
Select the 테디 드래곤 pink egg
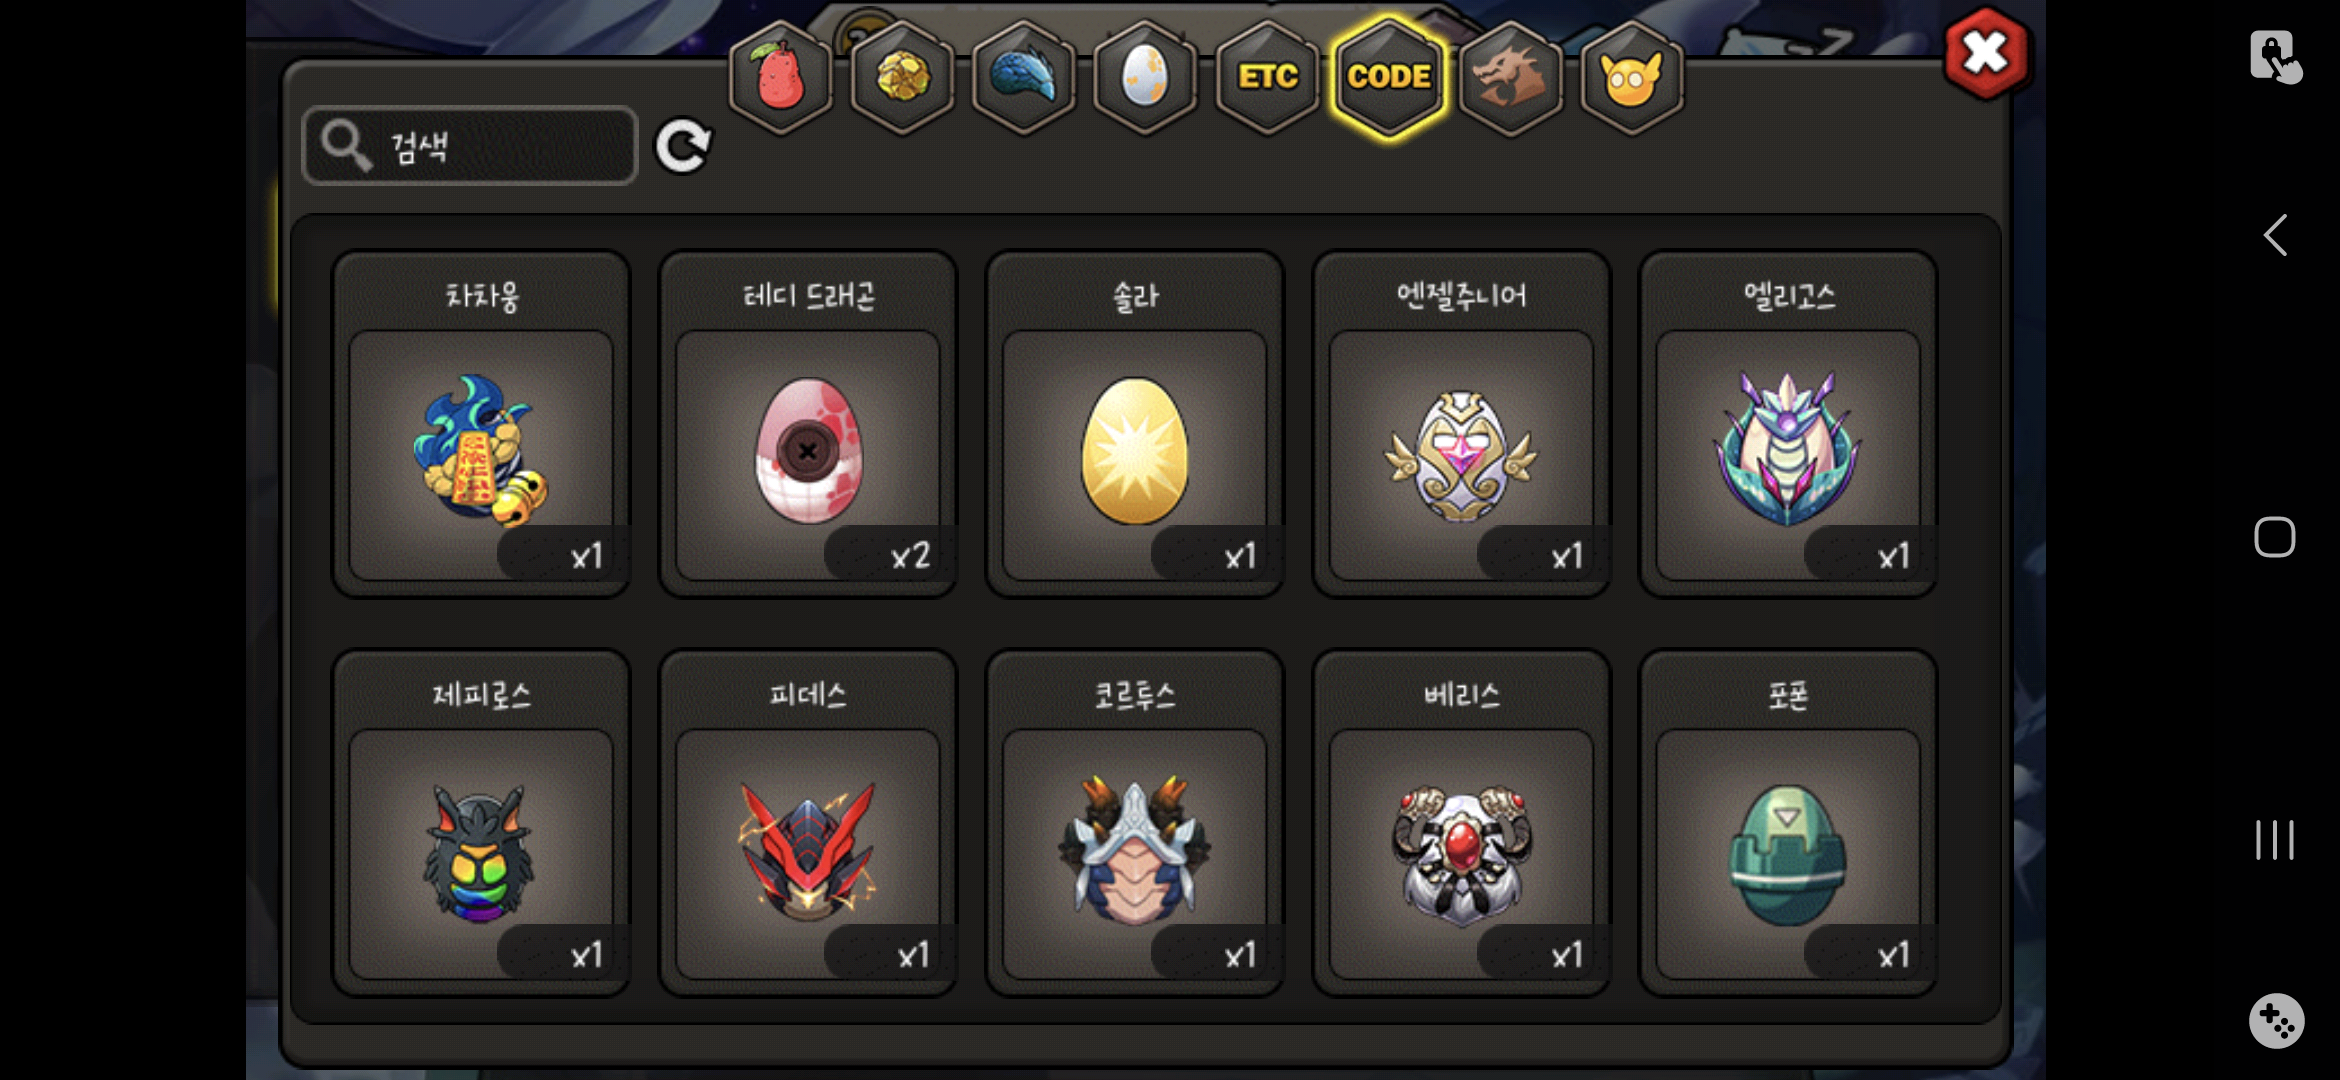(x=808, y=425)
